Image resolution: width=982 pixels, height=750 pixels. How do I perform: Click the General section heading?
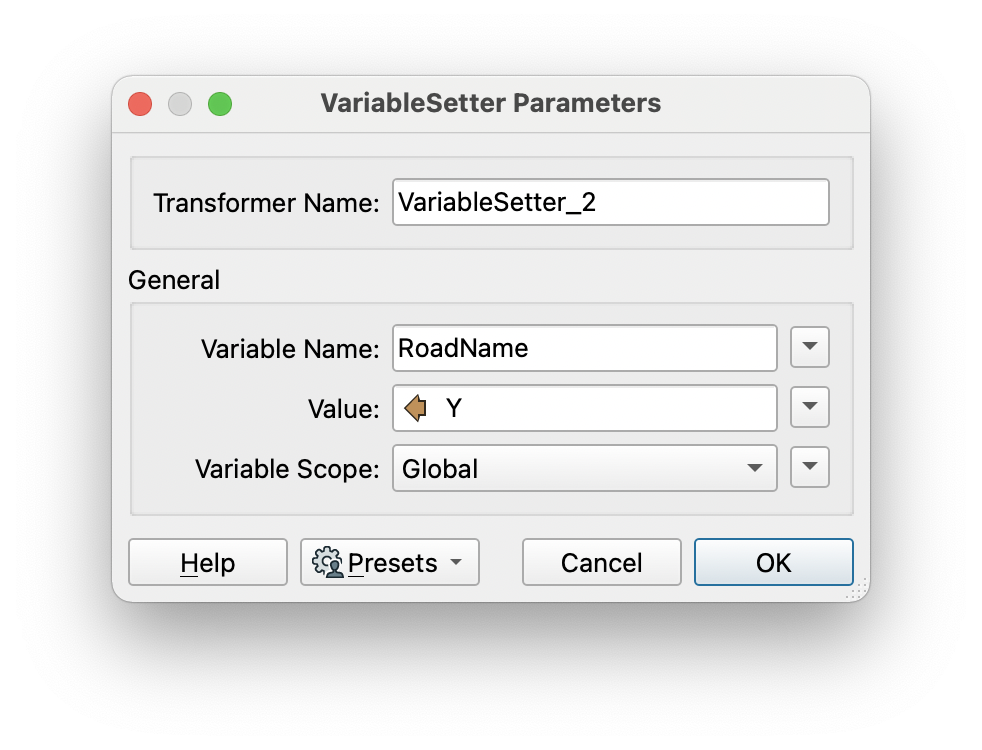click(174, 280)
